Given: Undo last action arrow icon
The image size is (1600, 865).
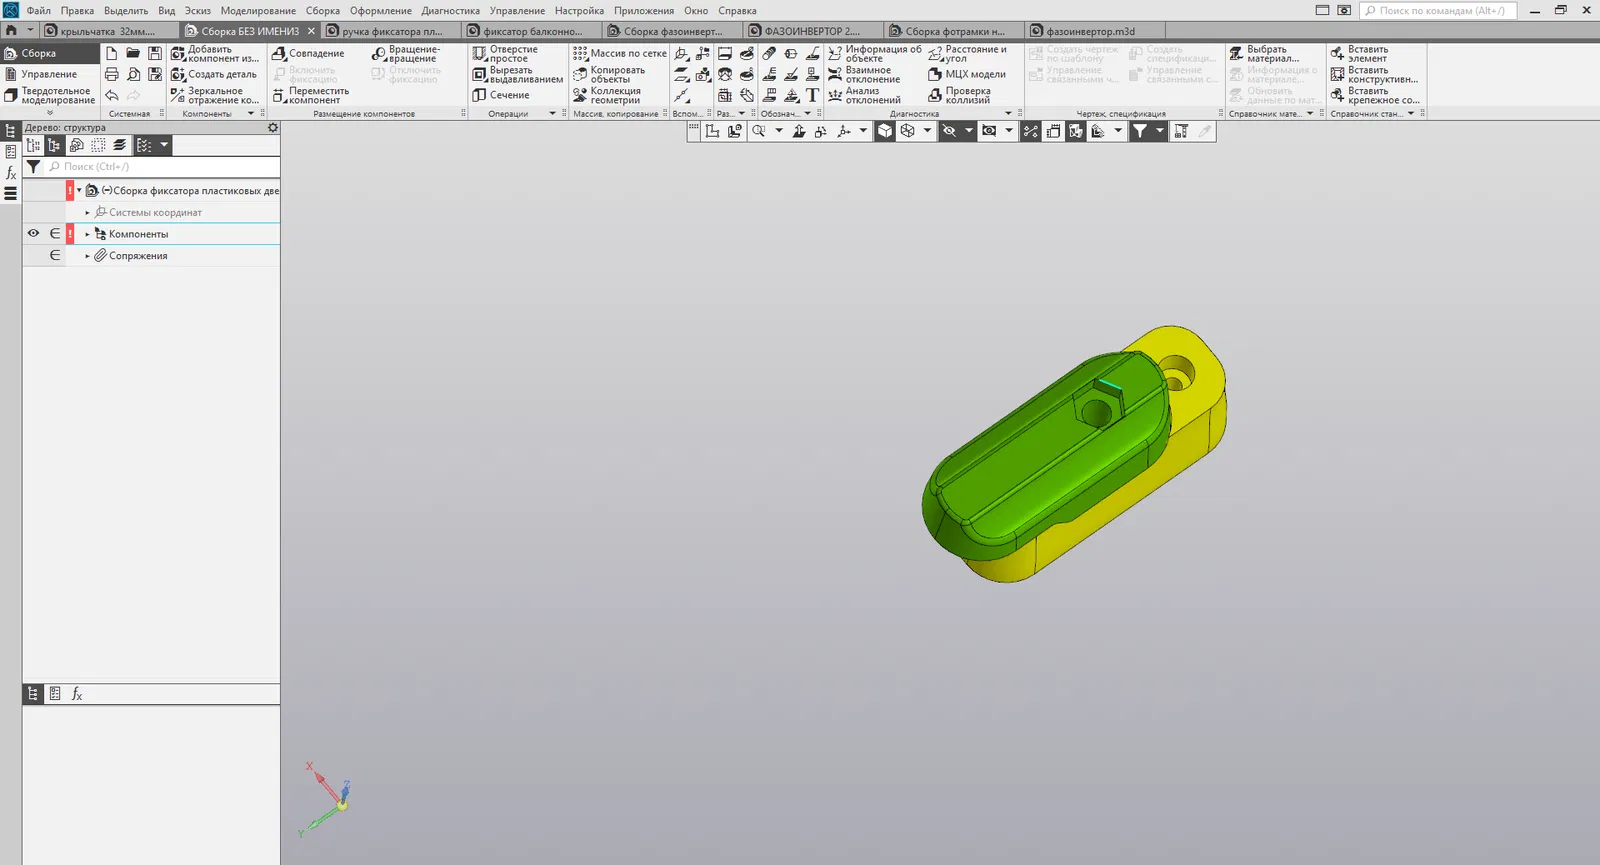Looking at the screenshot, I should [x=111, y=95].
